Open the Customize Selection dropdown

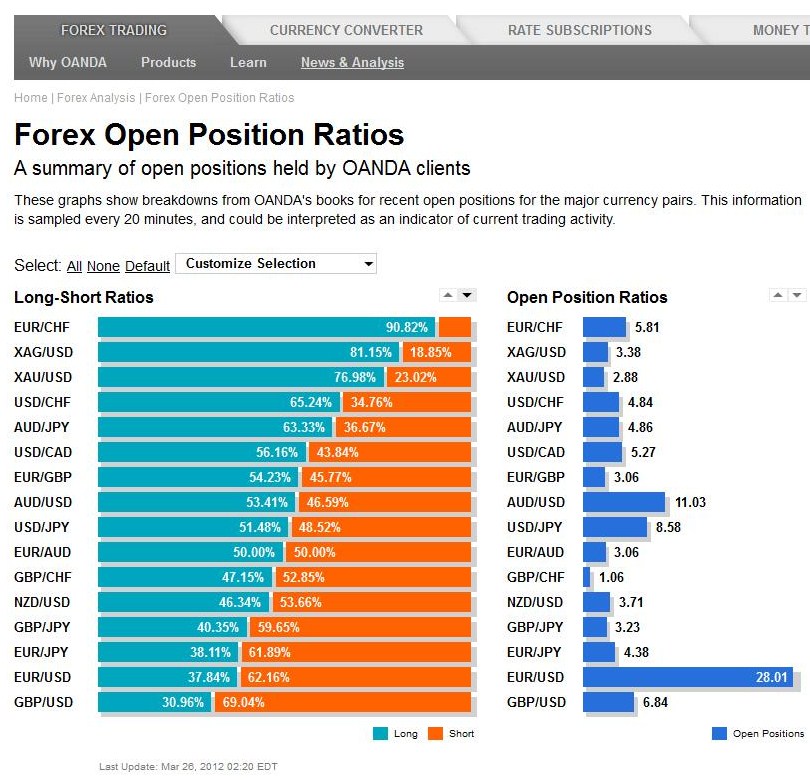click(276, 263)
